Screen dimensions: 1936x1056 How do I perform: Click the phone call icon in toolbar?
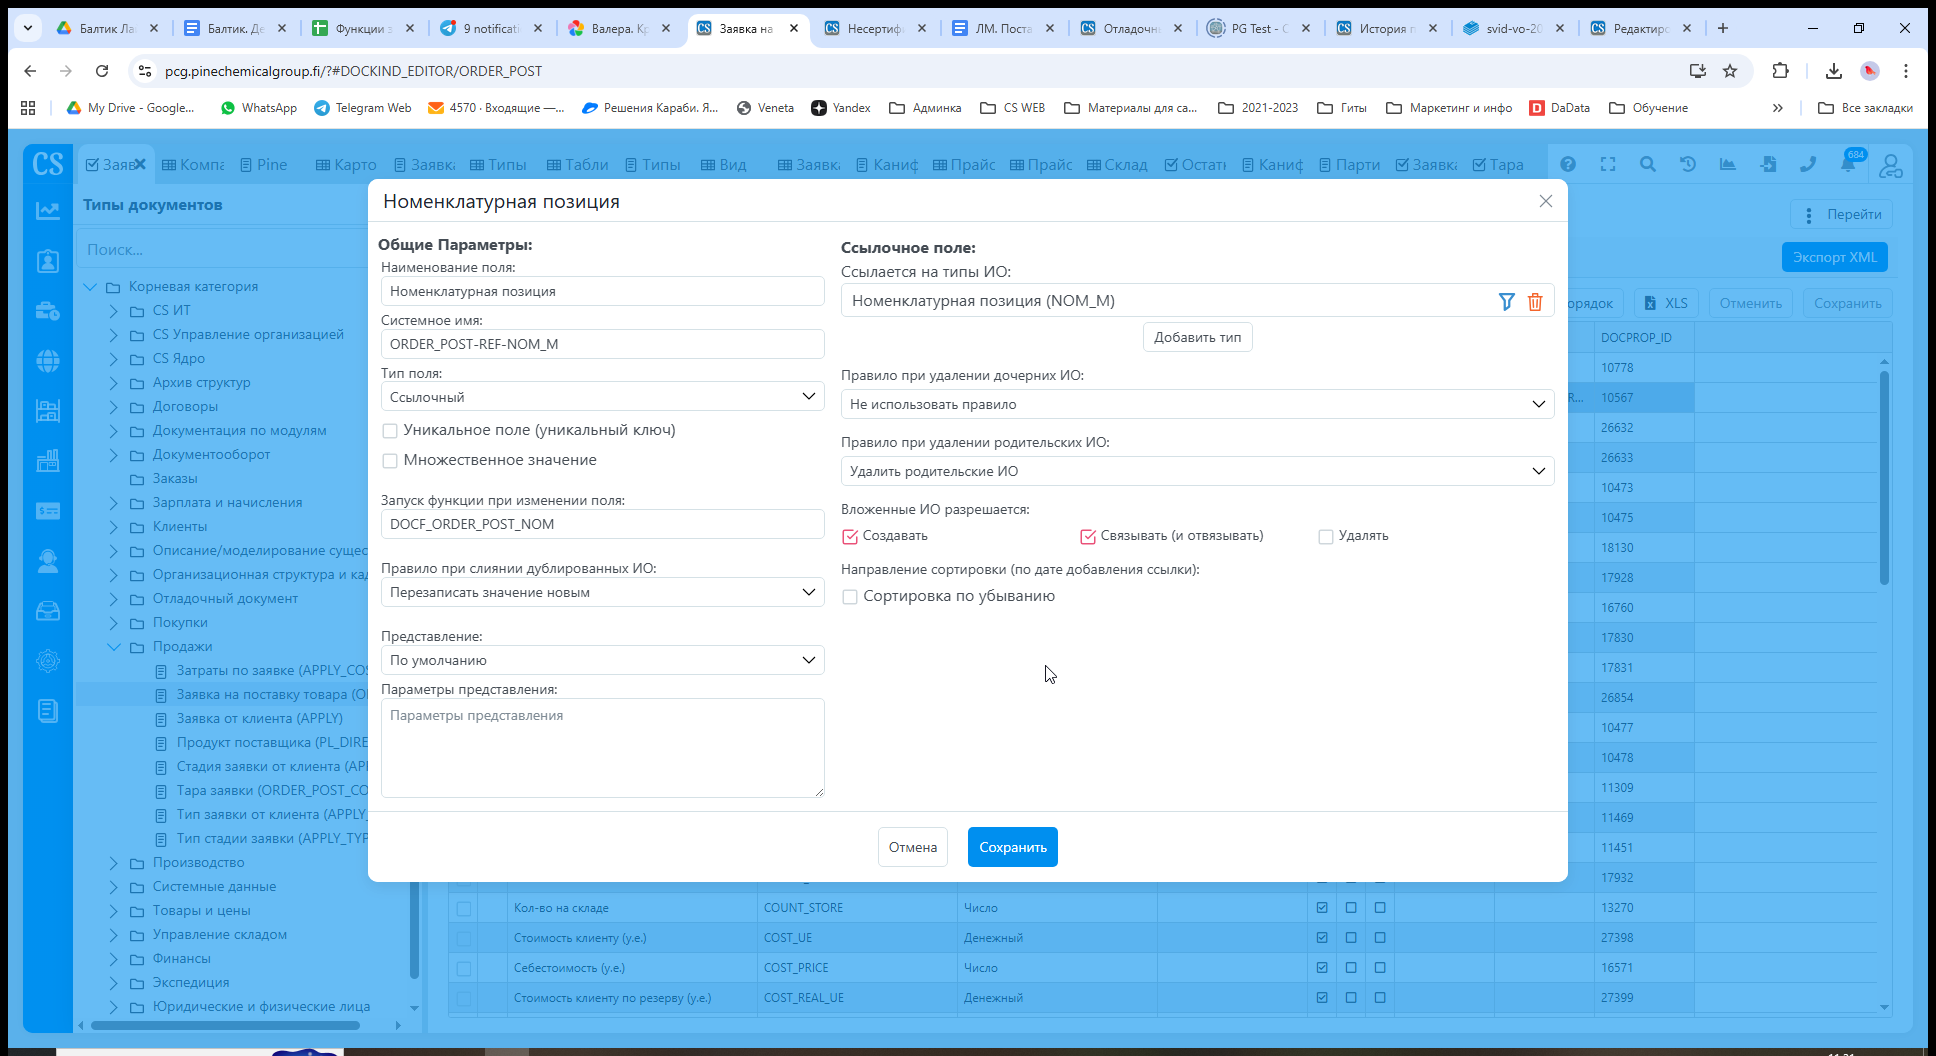[x=1808, y=165]
